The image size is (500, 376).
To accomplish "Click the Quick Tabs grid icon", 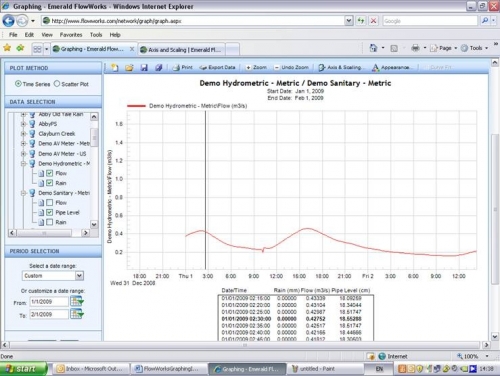I will pyautogui.click(x=37, y=49).
